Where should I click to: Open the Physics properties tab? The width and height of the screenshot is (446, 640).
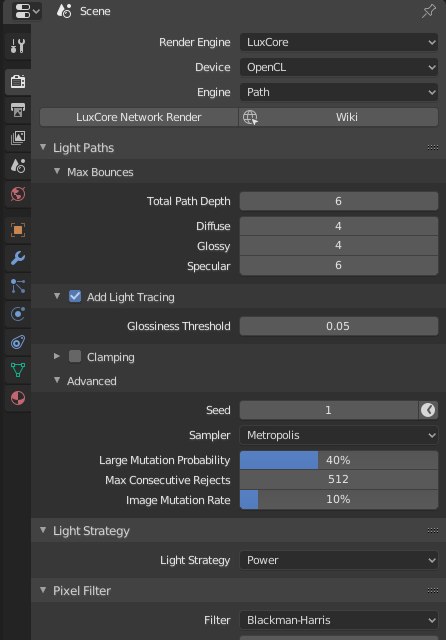18,314
